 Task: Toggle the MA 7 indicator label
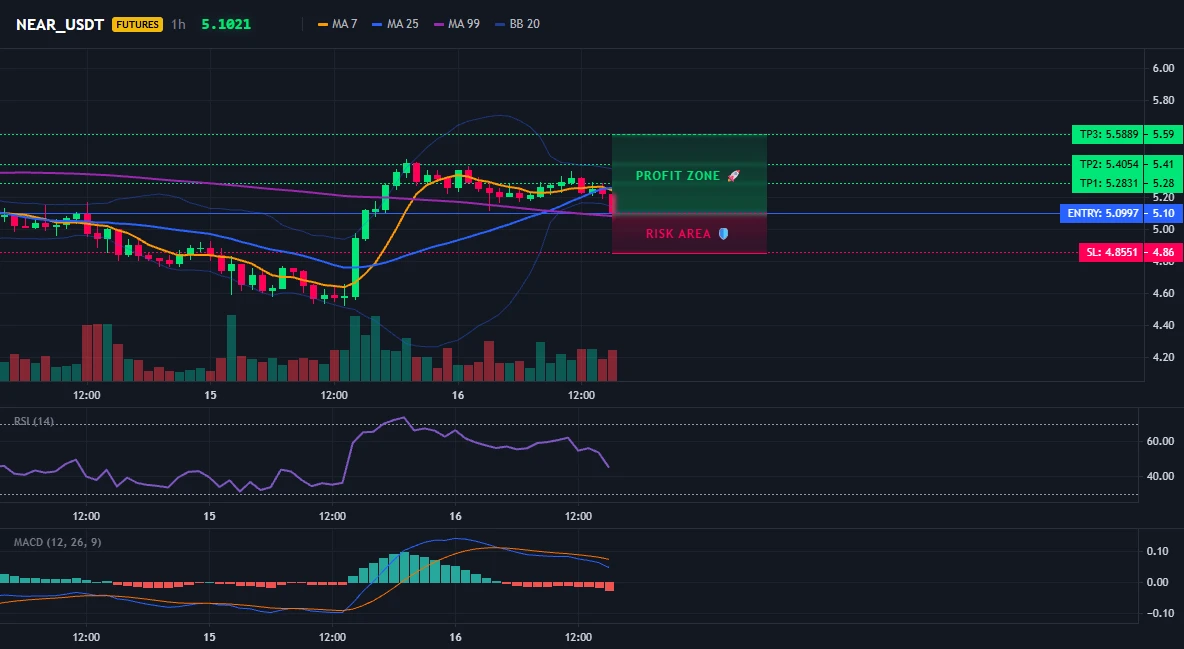(344, 24)
